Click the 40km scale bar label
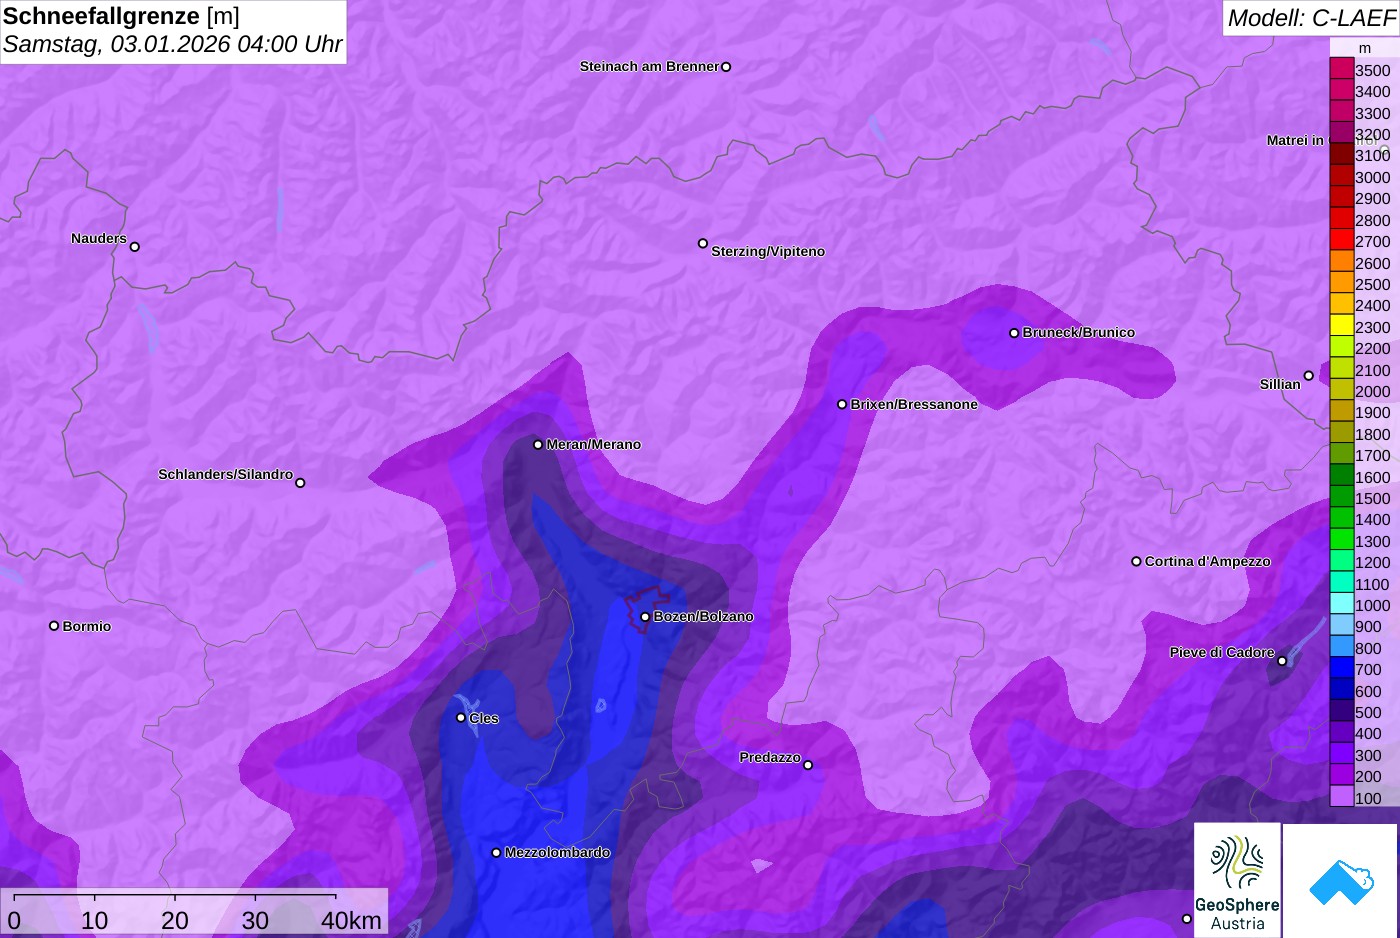 tap(351, 920)
